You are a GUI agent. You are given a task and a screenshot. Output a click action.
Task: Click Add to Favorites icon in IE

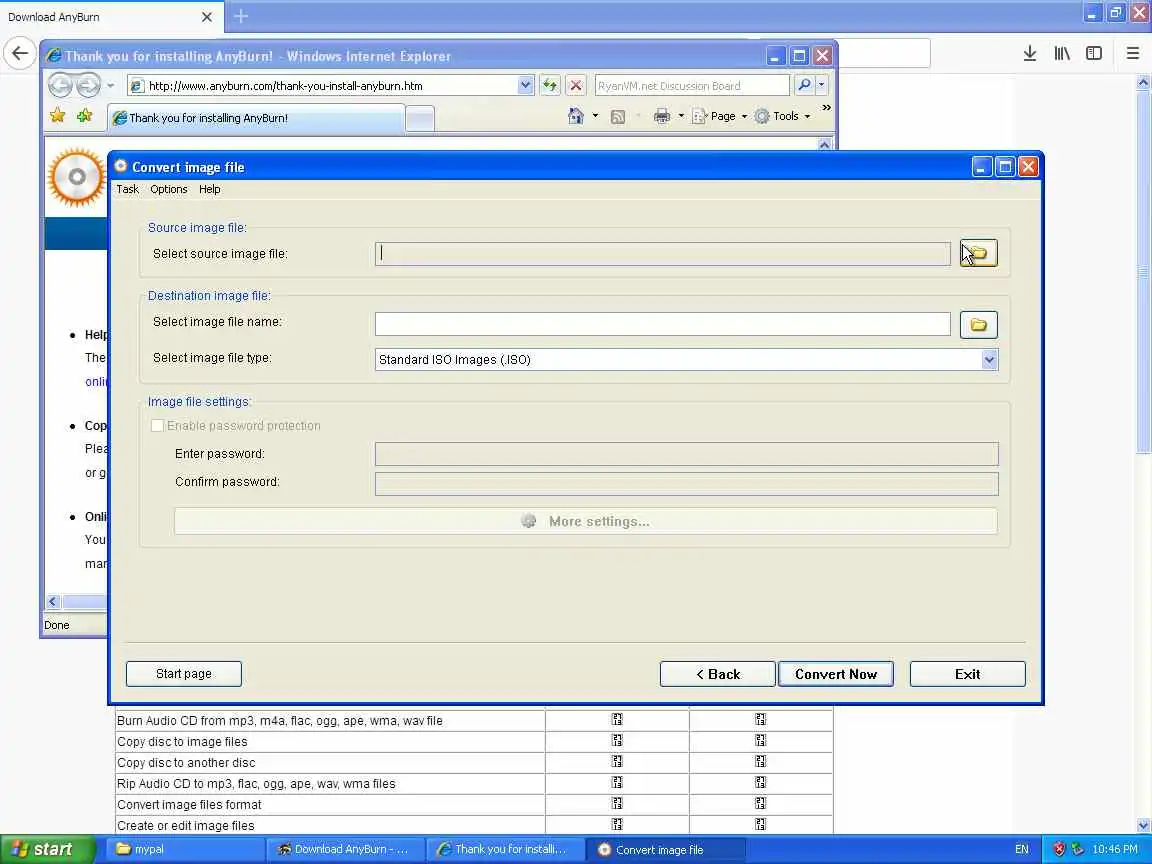point(85,115)
